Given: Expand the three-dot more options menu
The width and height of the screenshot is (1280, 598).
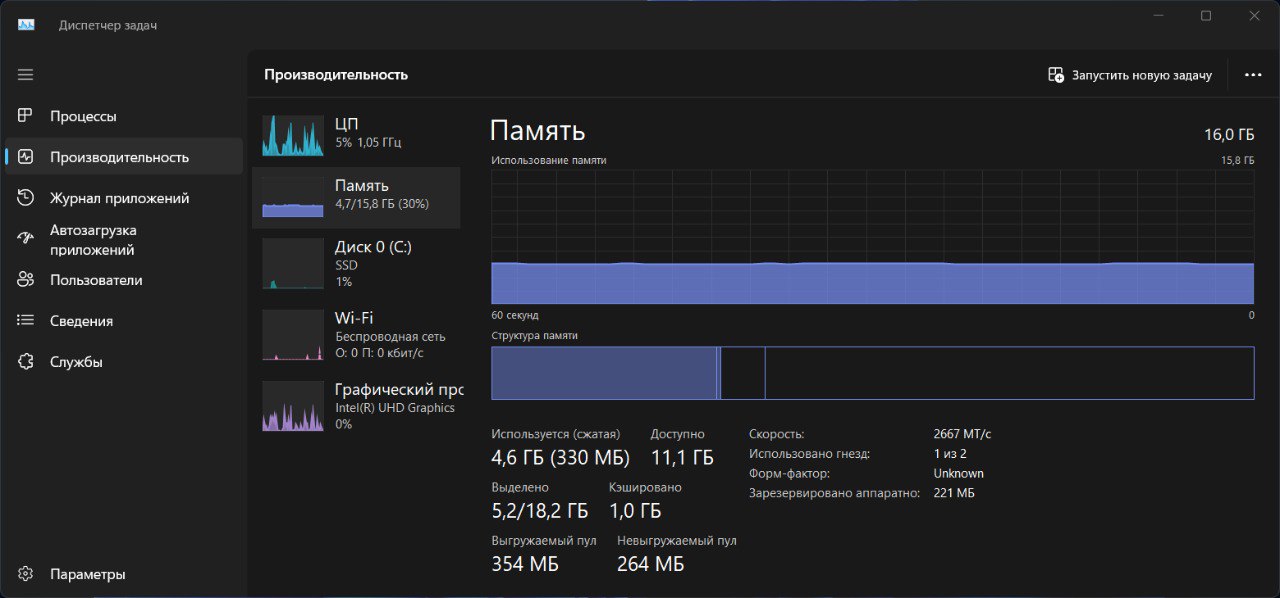Looking at the screenshot, I should click(x=1253, y=75).
